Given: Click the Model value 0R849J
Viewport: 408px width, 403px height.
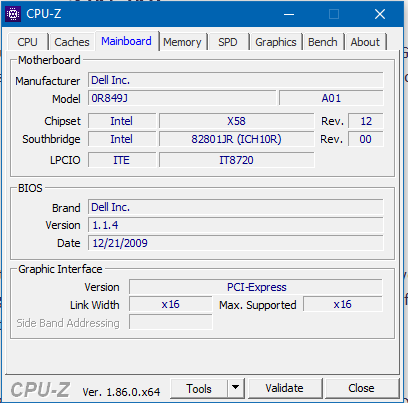Looking at the screenshot, I should [x=182, y=98].
